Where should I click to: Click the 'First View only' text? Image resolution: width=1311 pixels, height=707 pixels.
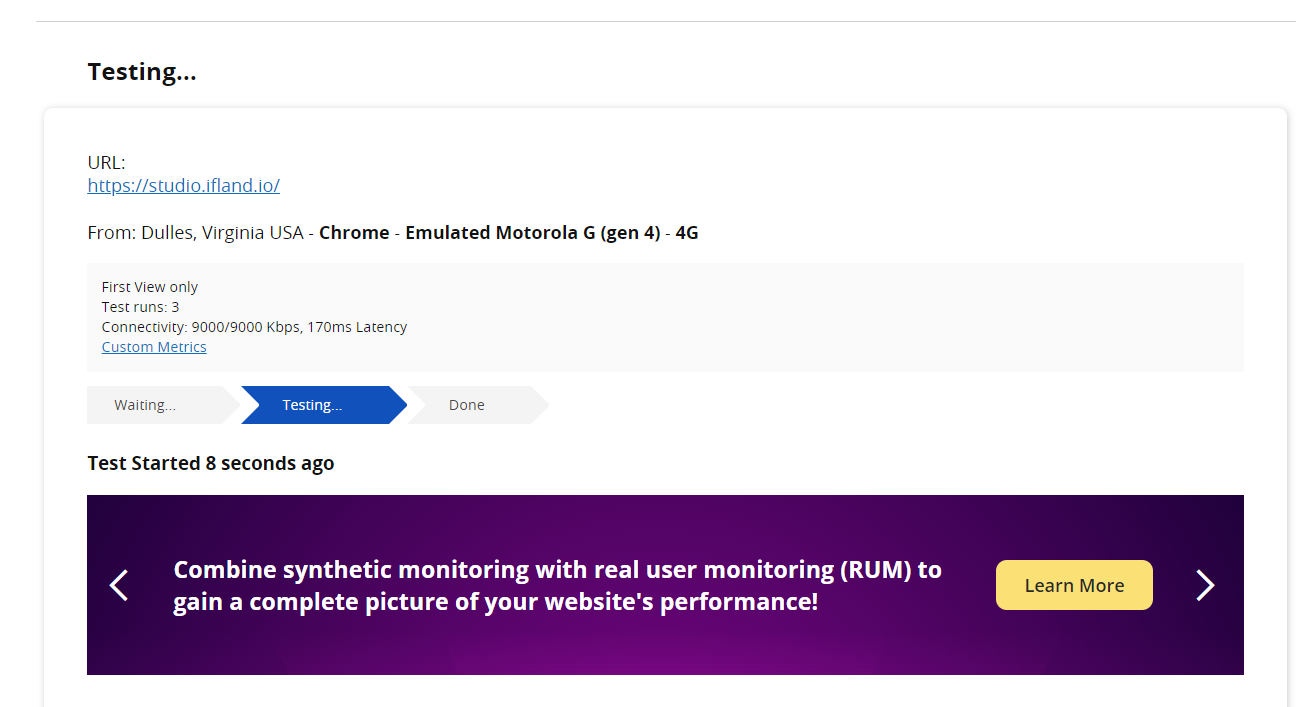pos(150,287)
